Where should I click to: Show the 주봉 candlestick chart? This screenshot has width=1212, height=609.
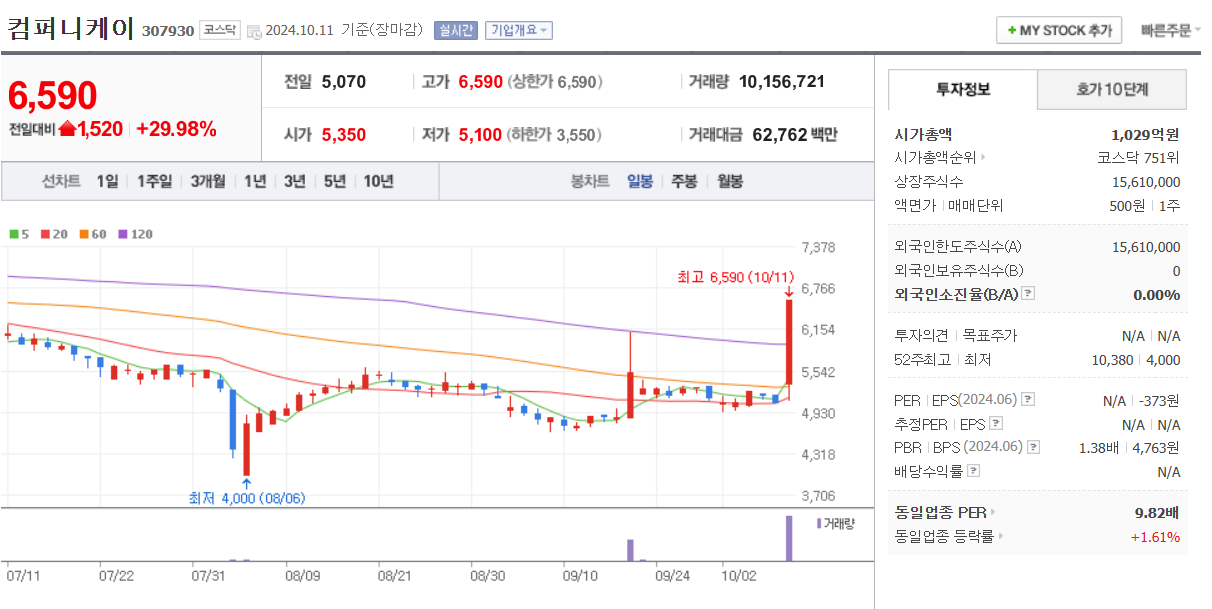pyautogui.click(x=684, y=181)
